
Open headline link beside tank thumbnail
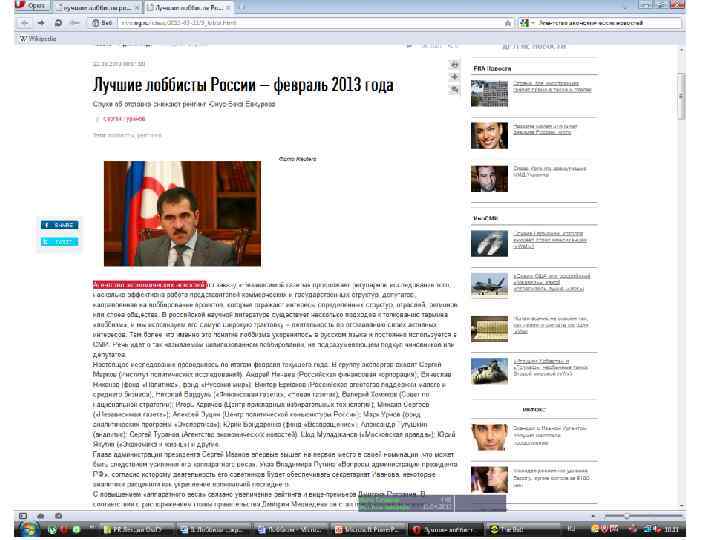[x=551, y=367]
